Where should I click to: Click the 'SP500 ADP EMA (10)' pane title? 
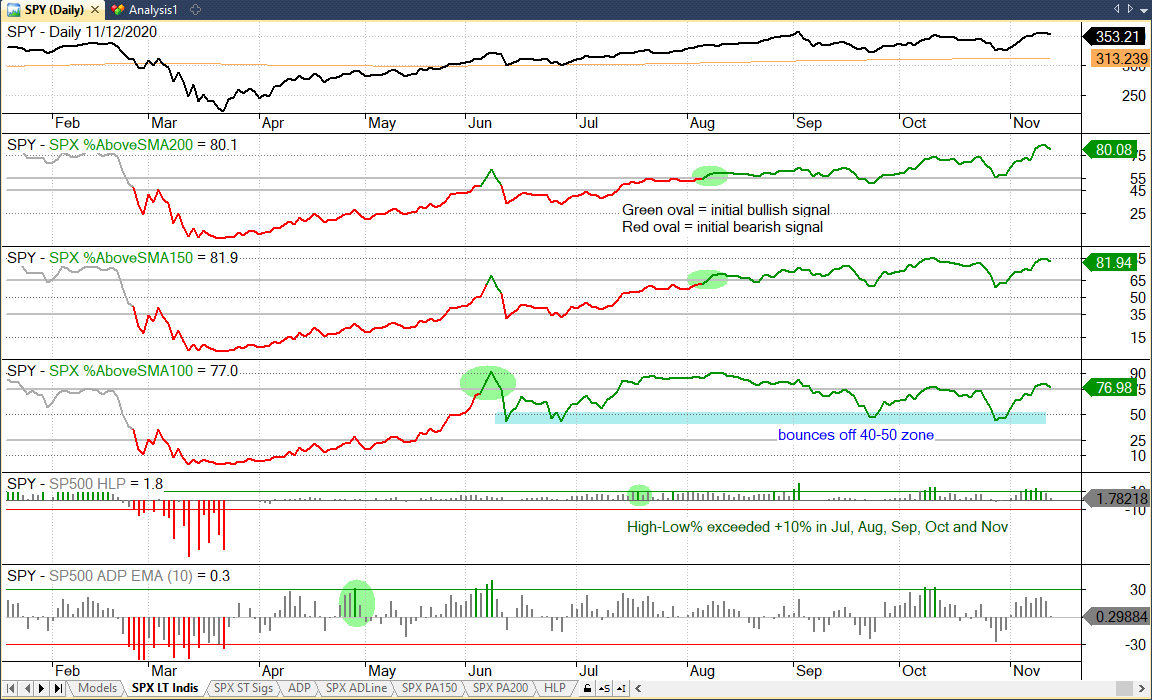click(121, 576)
